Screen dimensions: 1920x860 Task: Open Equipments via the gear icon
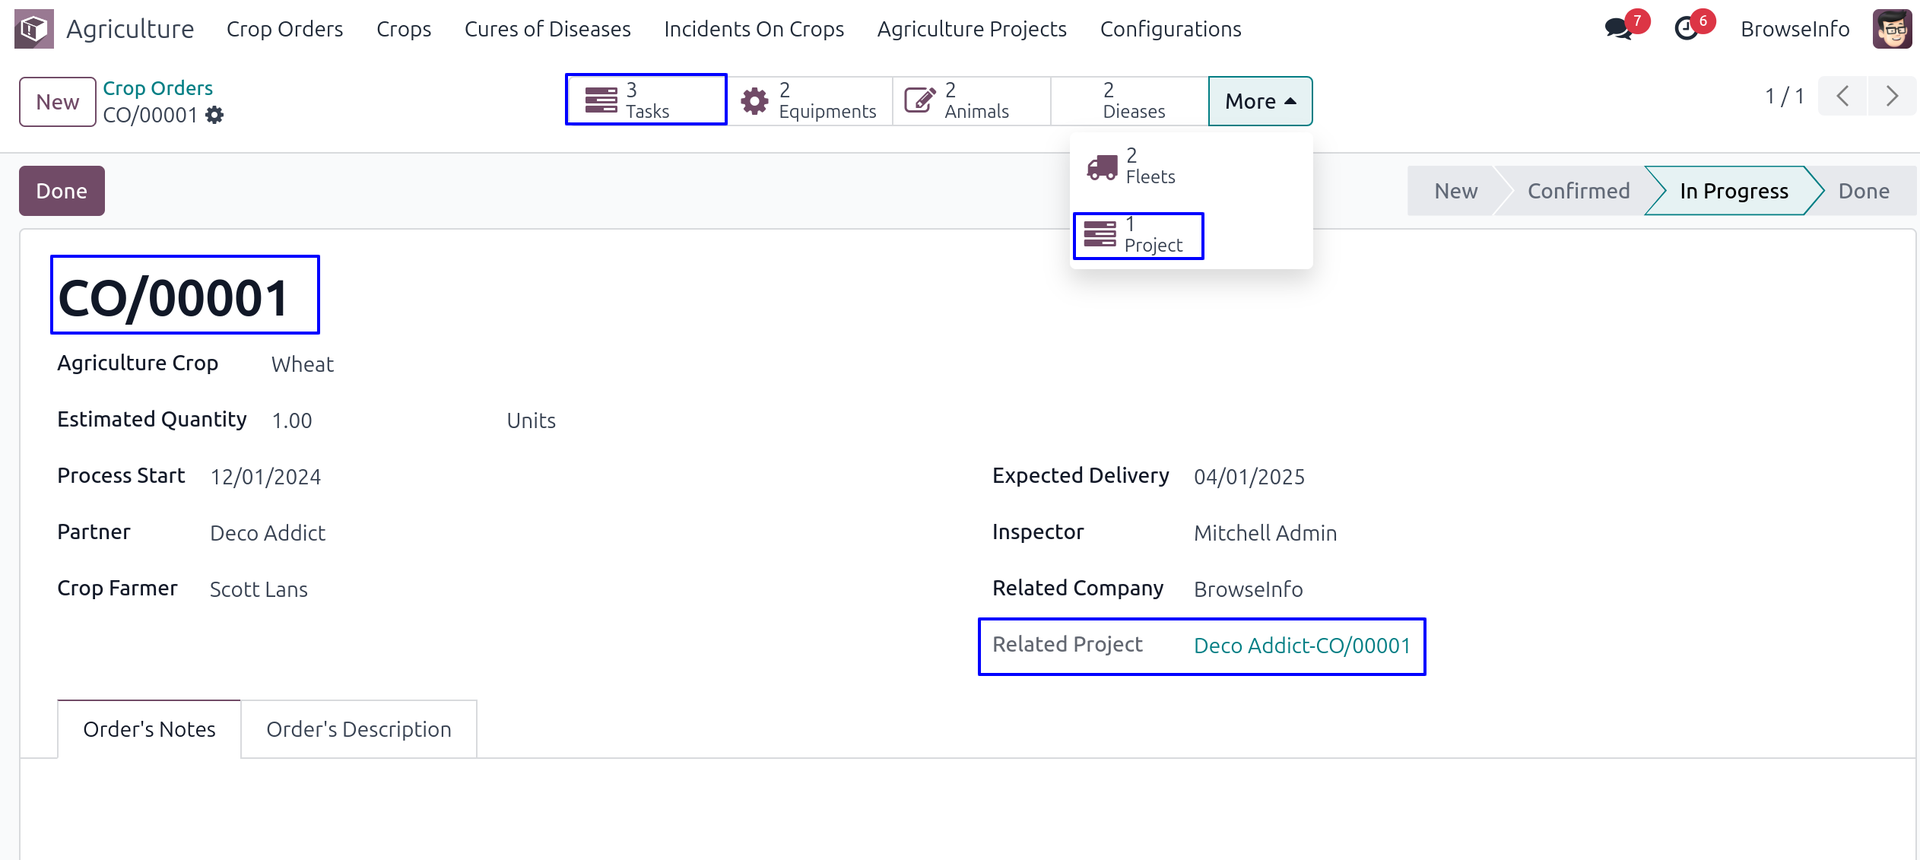click(x=754, y=101)
